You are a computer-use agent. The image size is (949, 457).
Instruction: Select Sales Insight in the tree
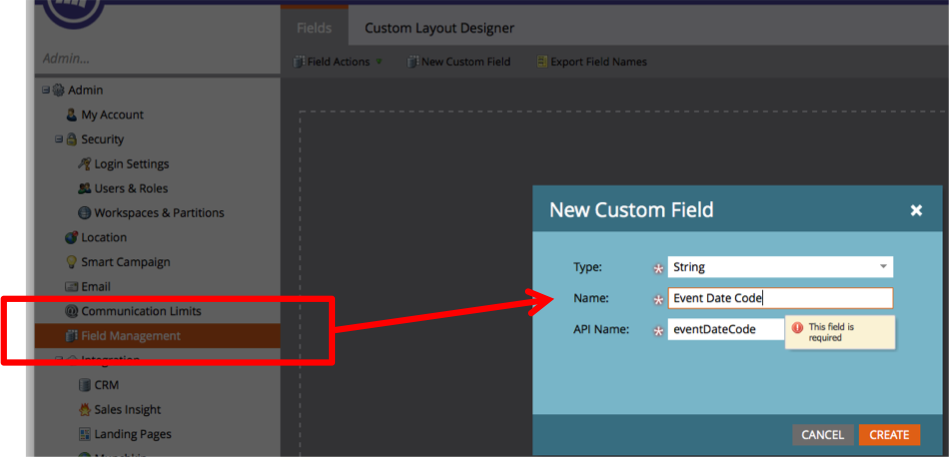click(128, 410)
